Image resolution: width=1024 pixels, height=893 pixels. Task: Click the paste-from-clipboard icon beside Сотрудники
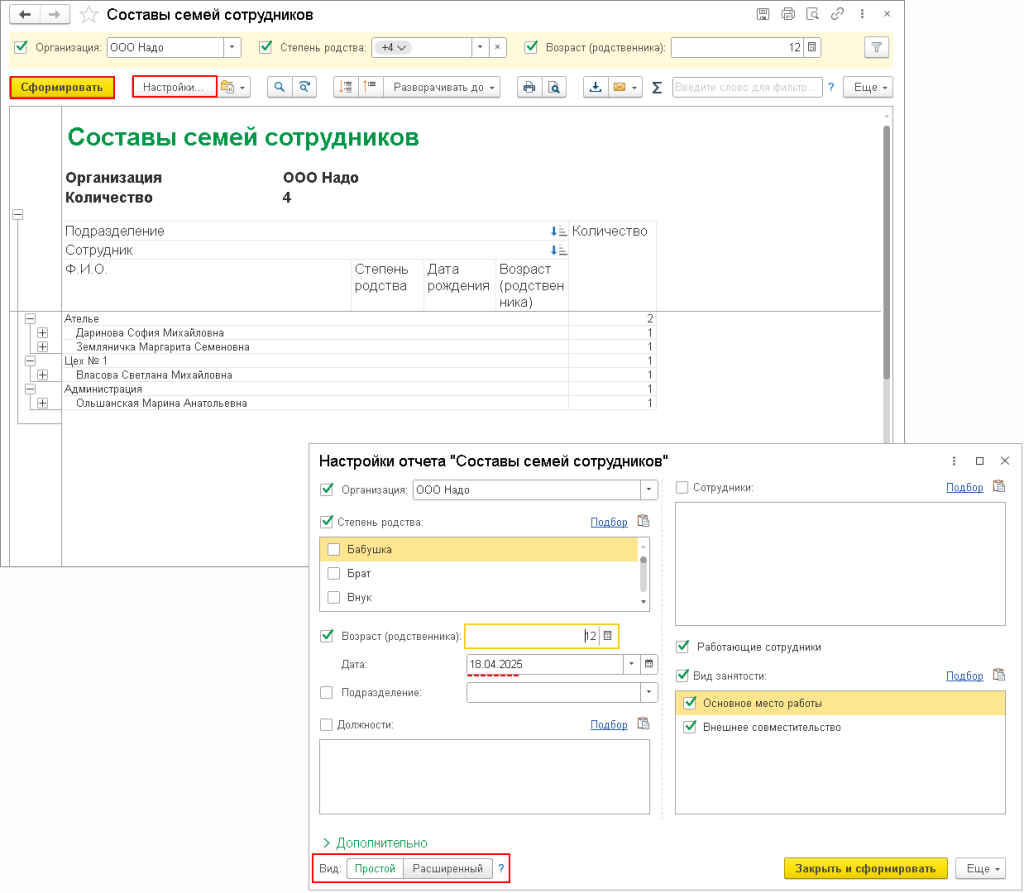pyautogui.click(x=998, y=487)
